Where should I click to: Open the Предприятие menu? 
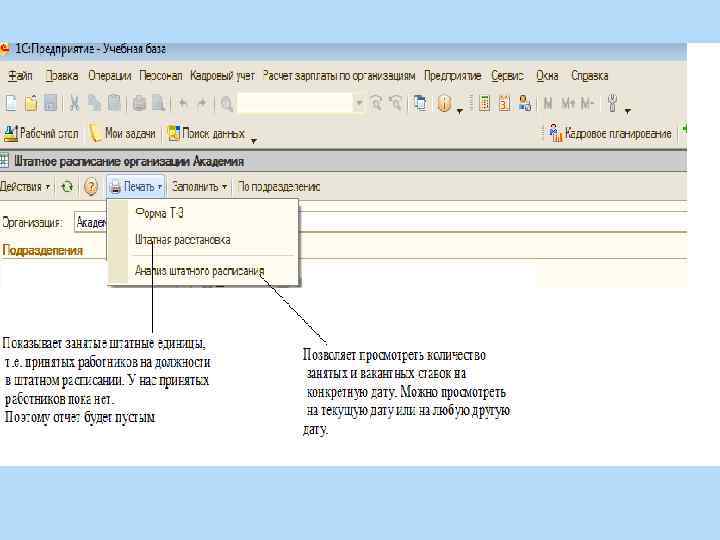click(453, 76)
